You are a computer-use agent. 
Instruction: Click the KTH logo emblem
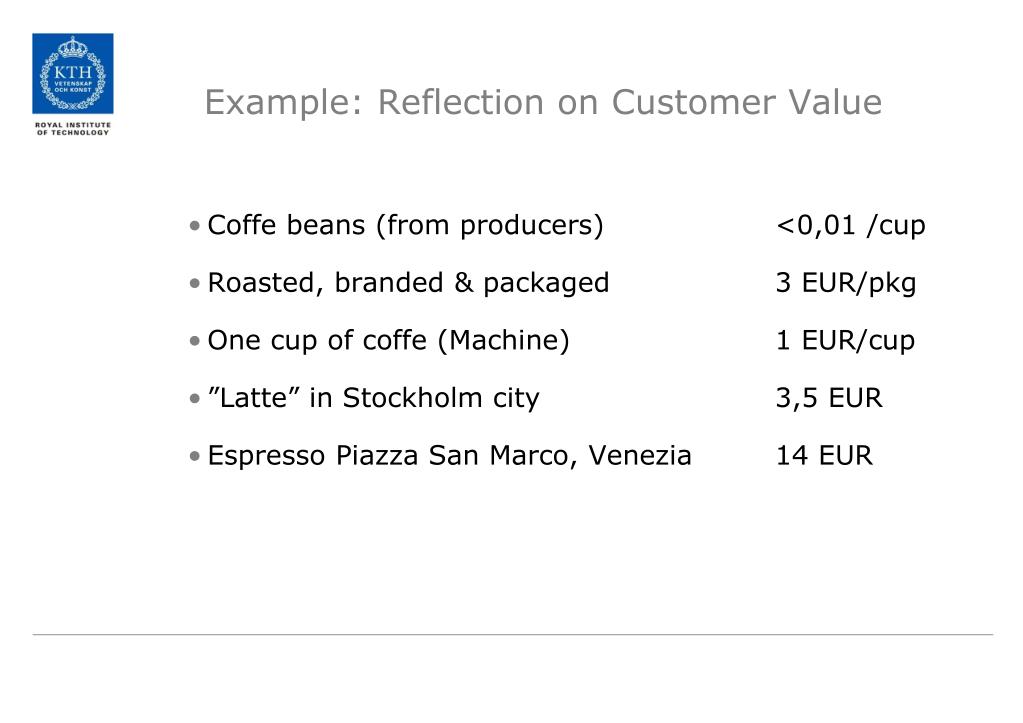[72, 74]
